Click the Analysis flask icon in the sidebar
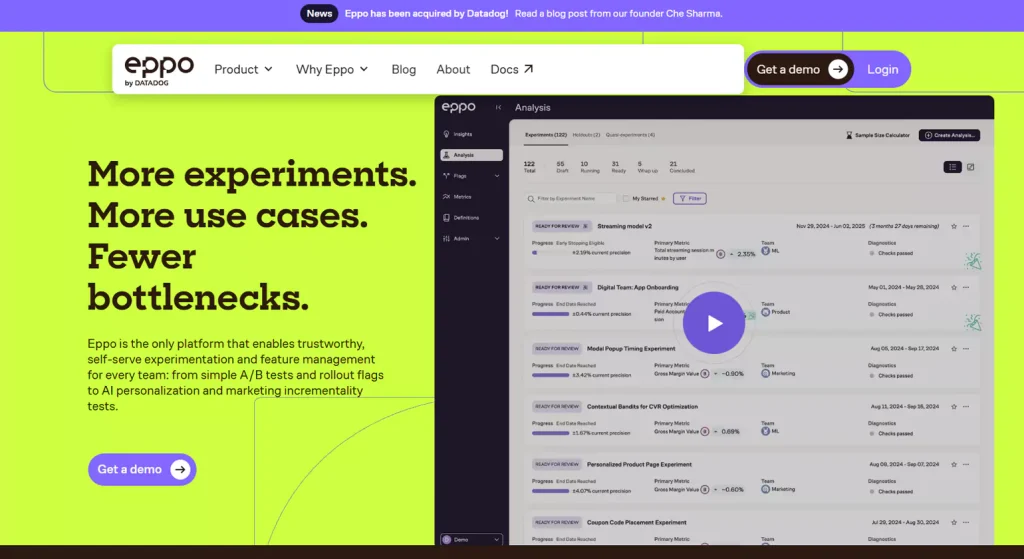The width and height of the screenshot is (1024, 559). (x=447, y=155)
